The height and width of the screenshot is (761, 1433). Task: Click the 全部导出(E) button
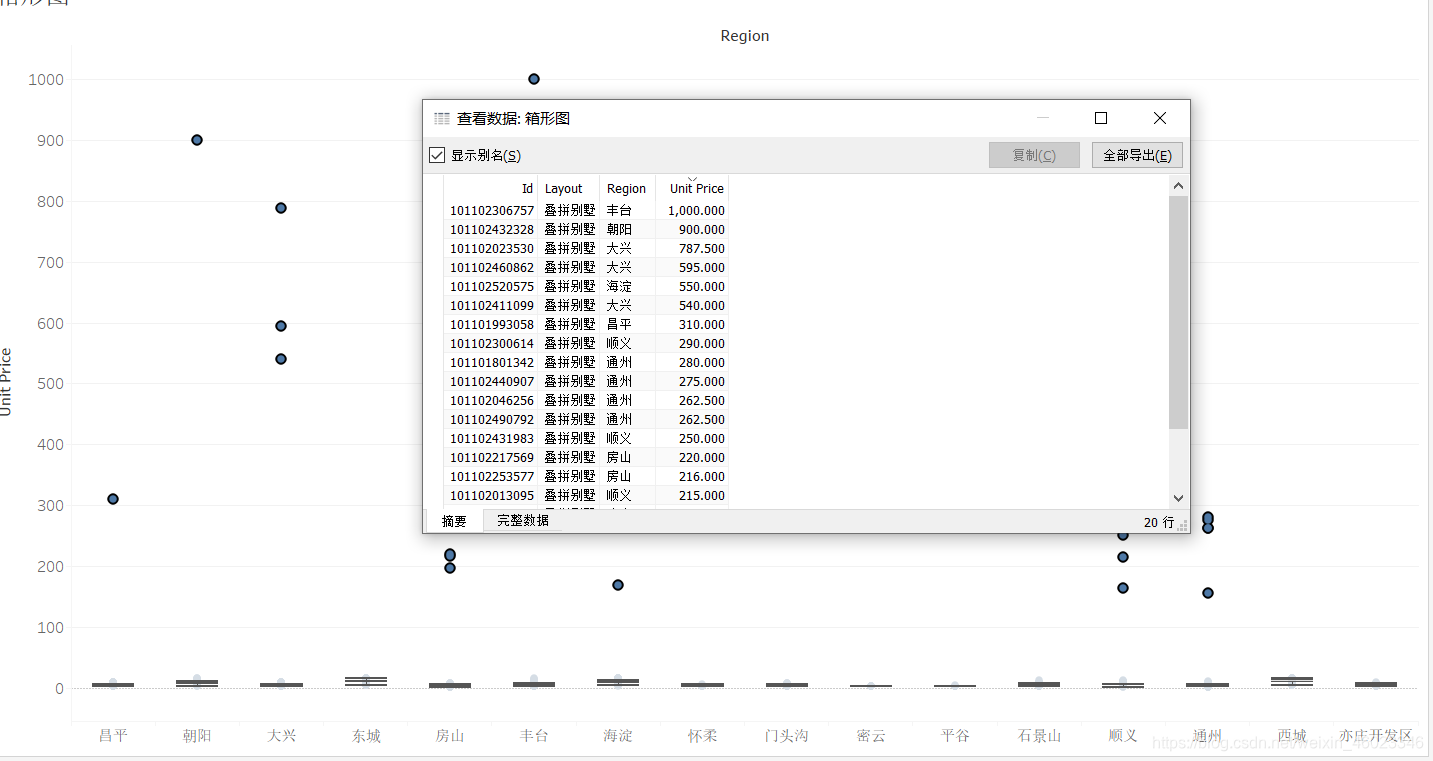coord(1137,155)
